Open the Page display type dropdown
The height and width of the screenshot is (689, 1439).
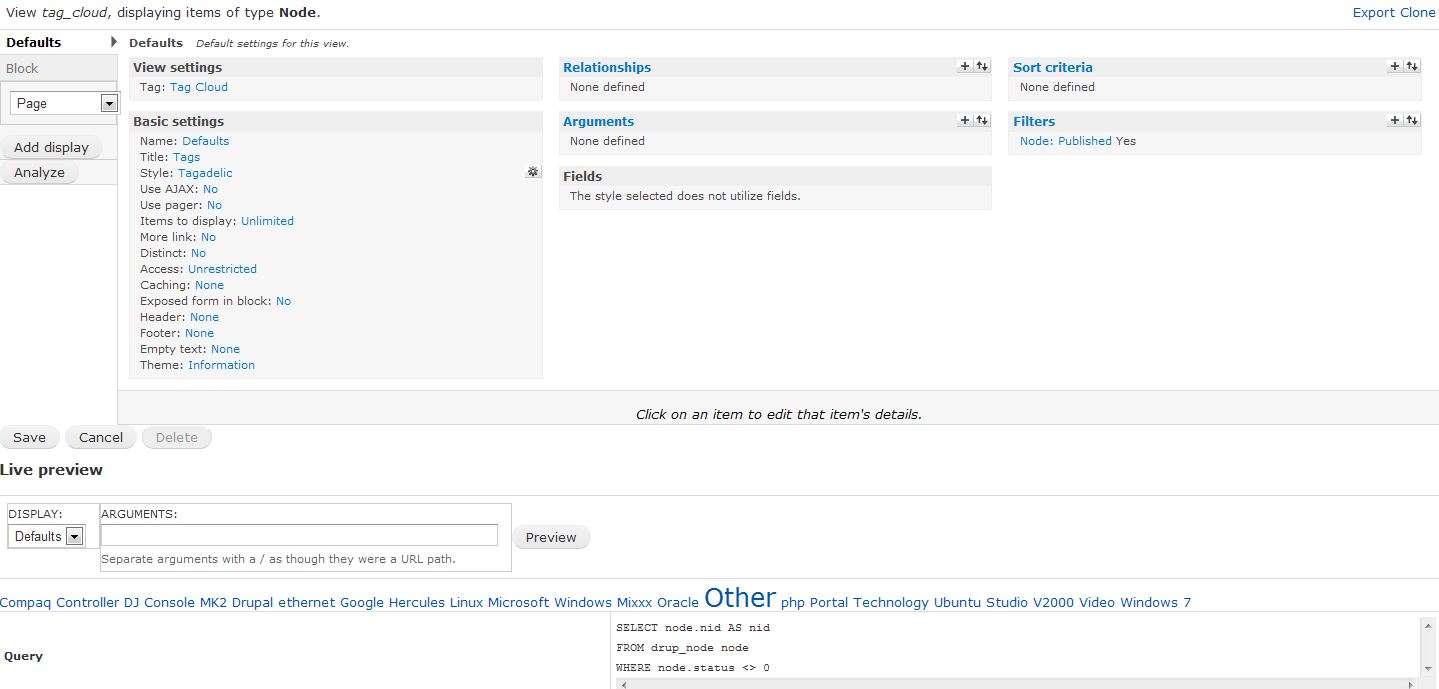click(x=64, y=103)
